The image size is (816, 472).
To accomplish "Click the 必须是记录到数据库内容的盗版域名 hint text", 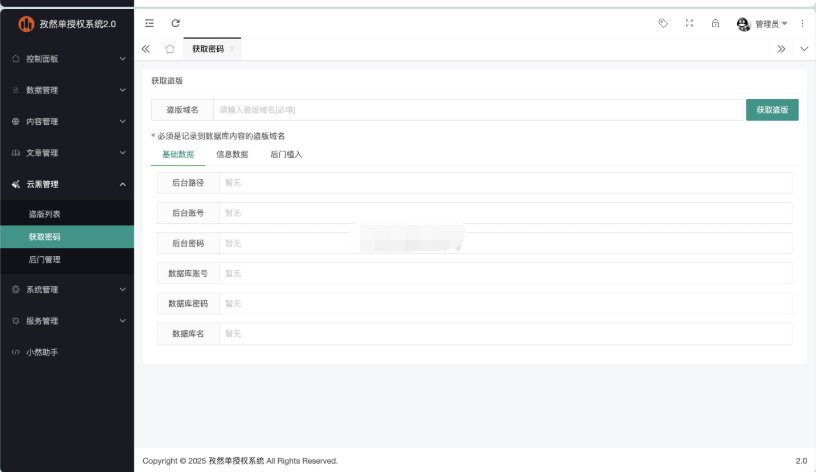I will [221, 136].
